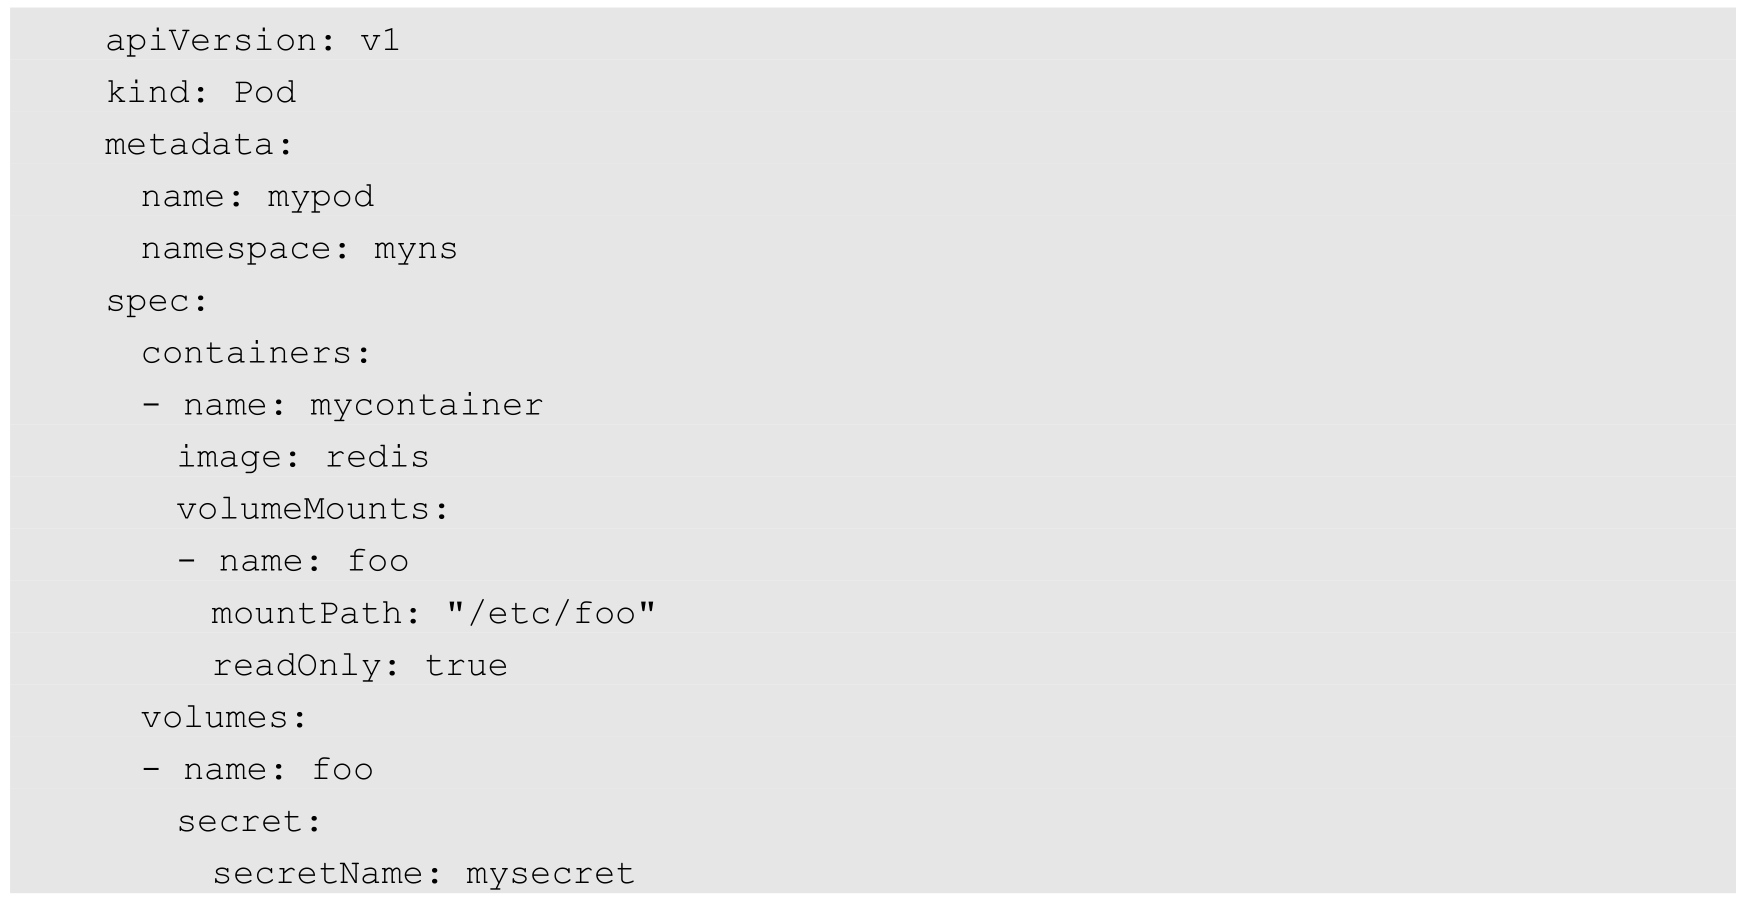Place cursor on mypod name value

(320, 197)
